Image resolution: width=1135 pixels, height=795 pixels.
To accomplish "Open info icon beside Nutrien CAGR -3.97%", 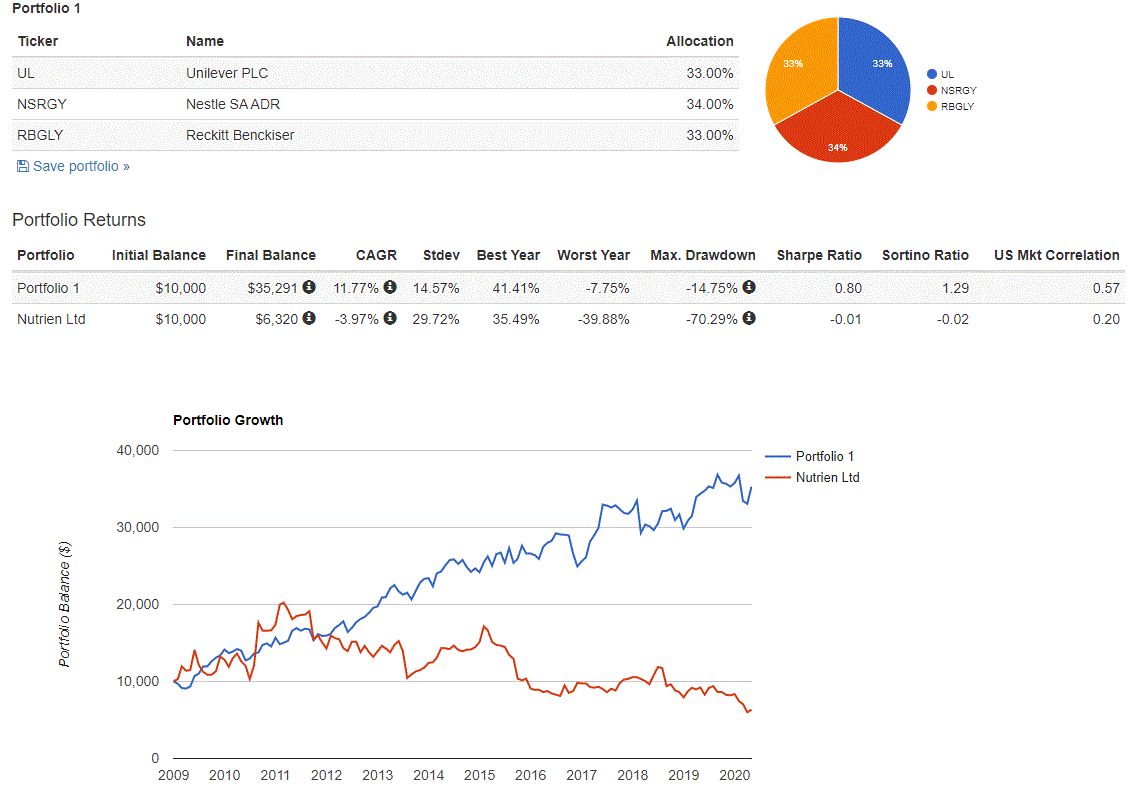I will (x=390, y=318).
